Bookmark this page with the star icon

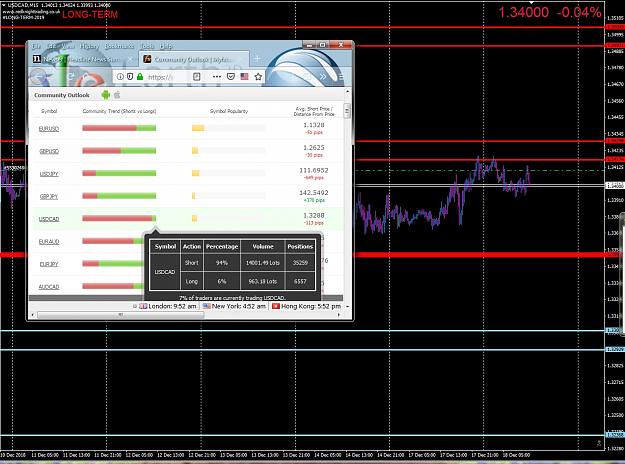(258, 77)
